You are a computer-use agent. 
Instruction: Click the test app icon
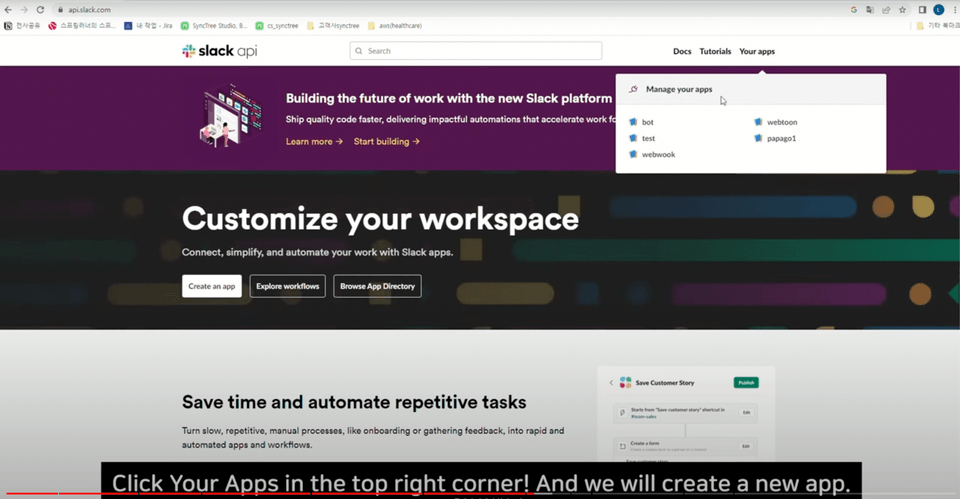633,138
